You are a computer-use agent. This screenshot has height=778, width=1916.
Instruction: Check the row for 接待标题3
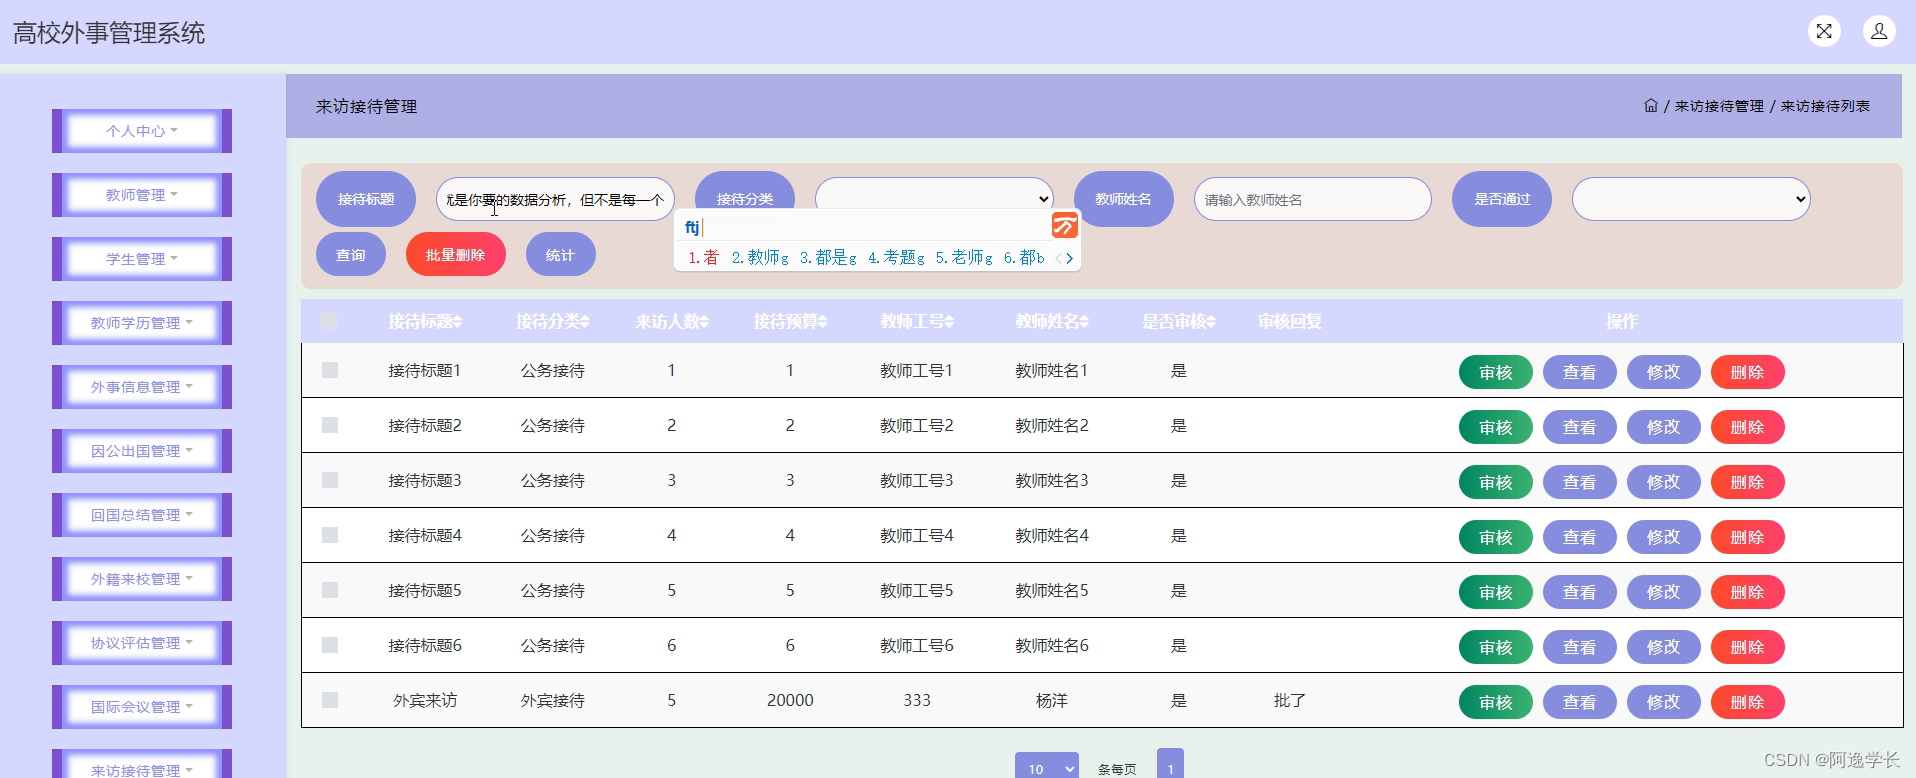pos(330,480)
